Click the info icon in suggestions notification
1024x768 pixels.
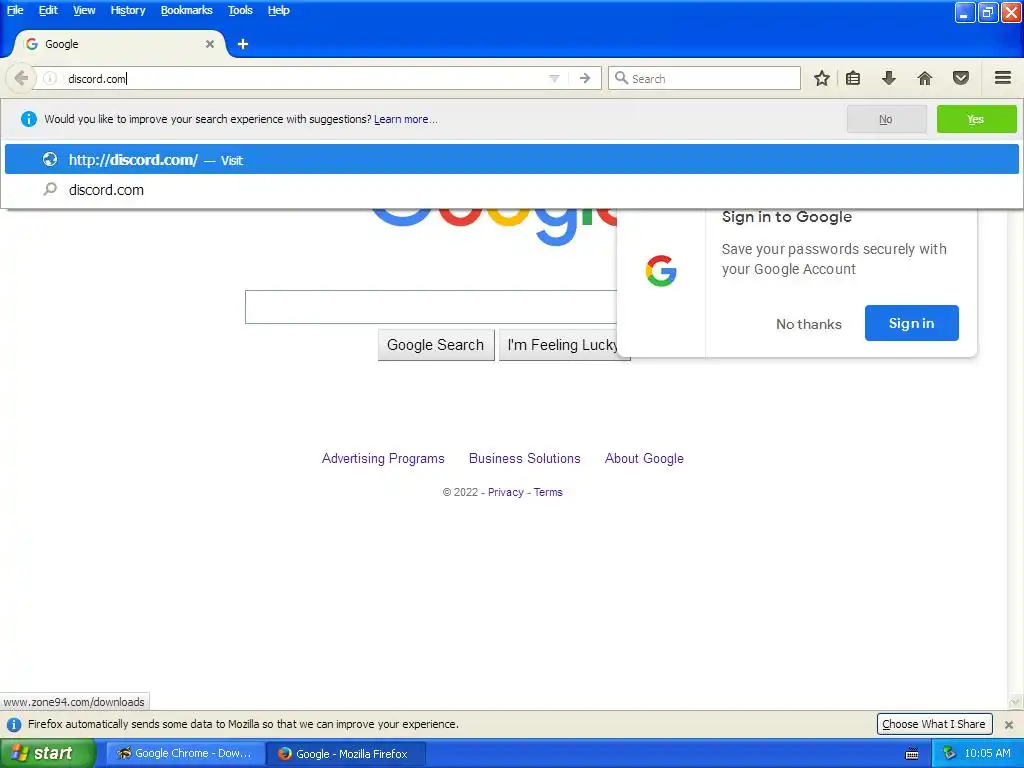28,119
